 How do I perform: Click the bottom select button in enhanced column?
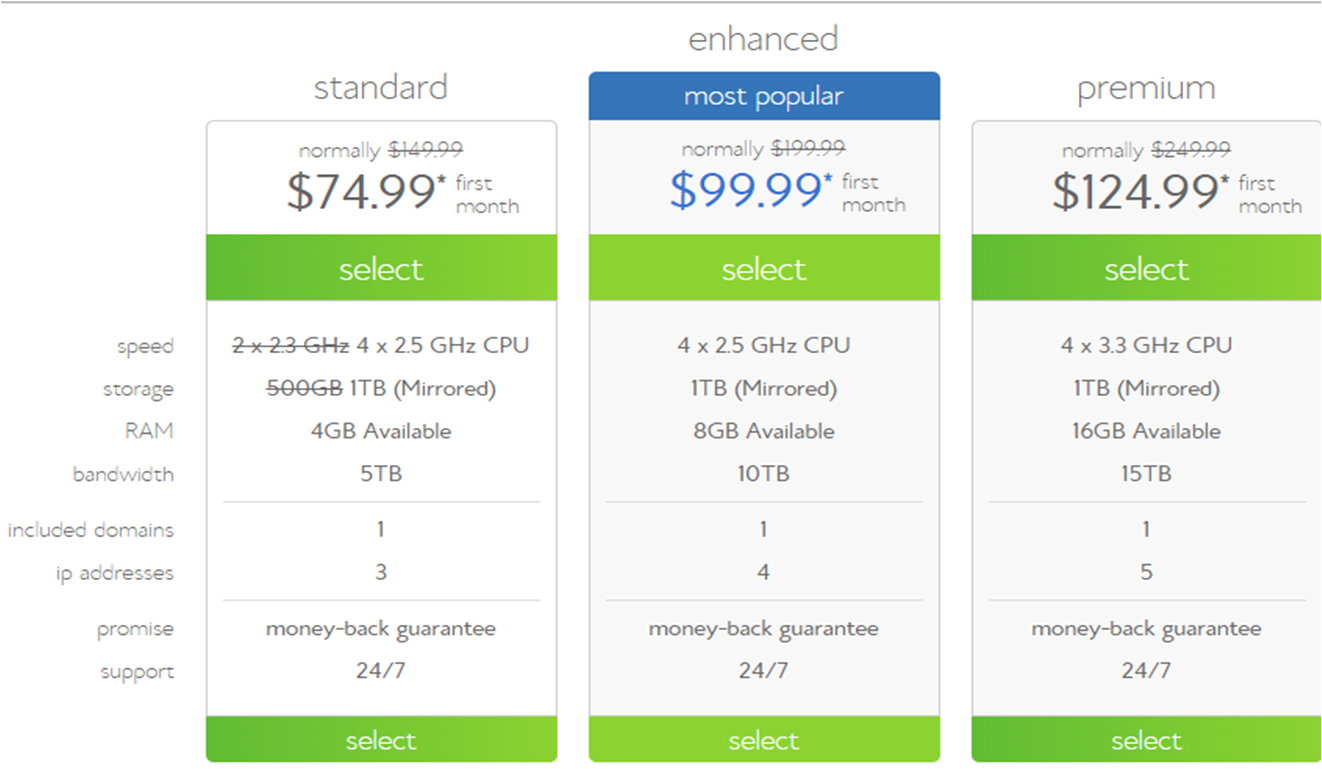coord(764,740)
